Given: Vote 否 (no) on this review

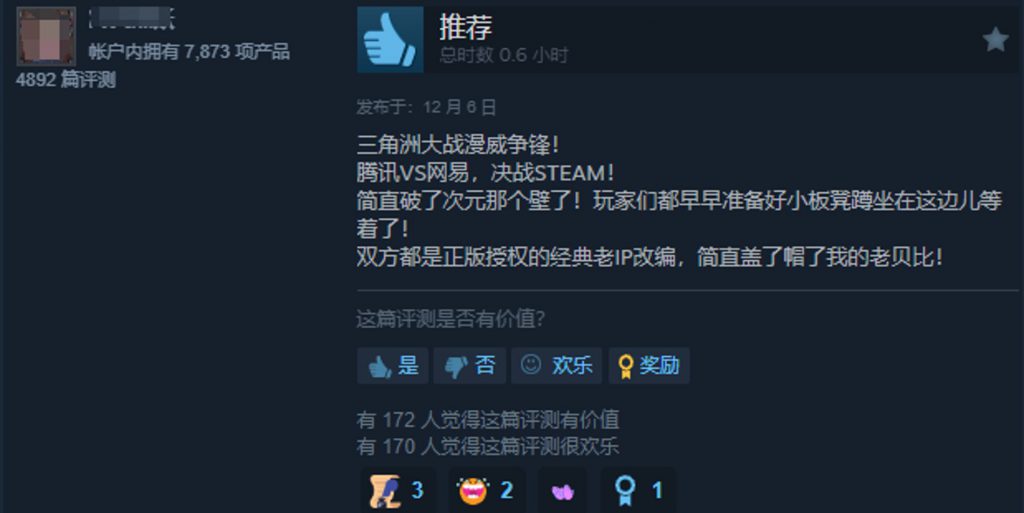Looking at the screenshot, I should click(469, 365).
